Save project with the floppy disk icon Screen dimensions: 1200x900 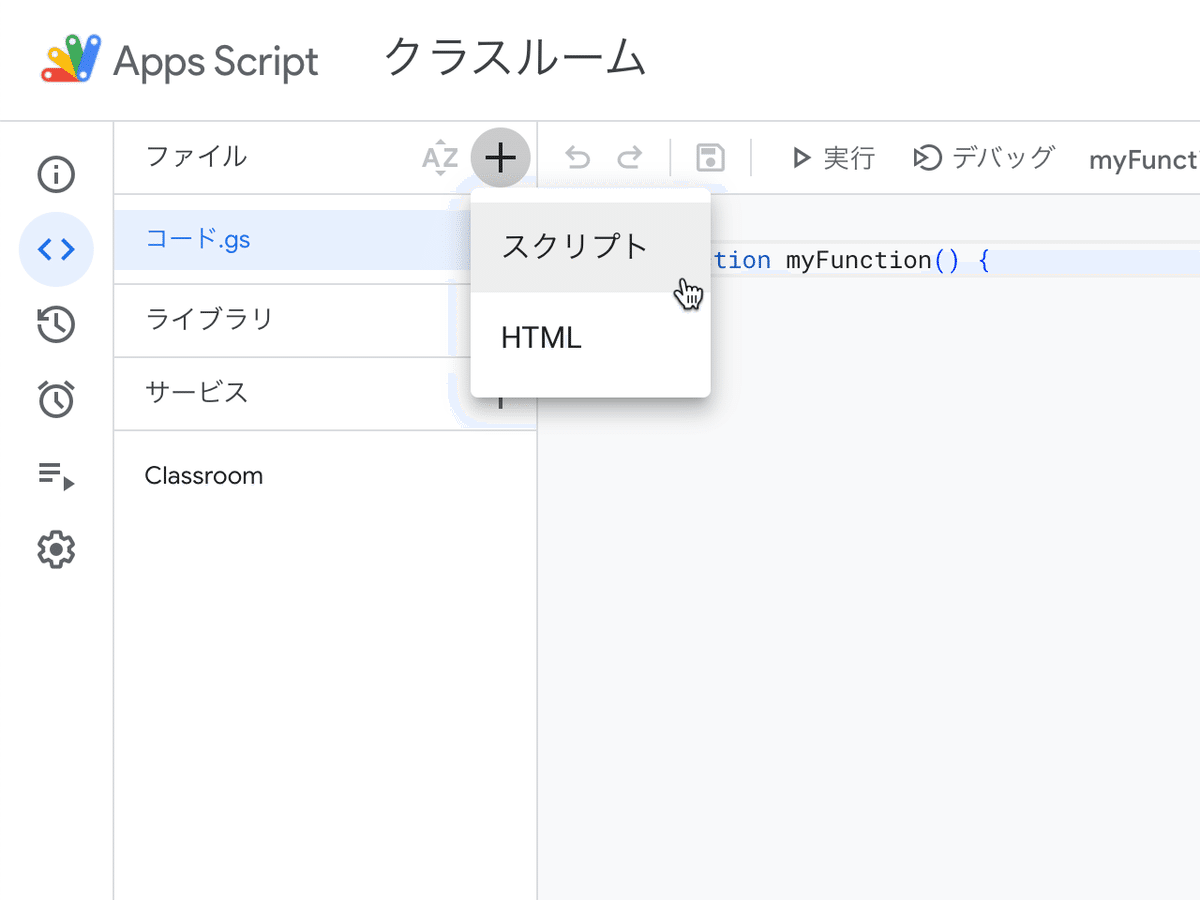coord(710,158)
